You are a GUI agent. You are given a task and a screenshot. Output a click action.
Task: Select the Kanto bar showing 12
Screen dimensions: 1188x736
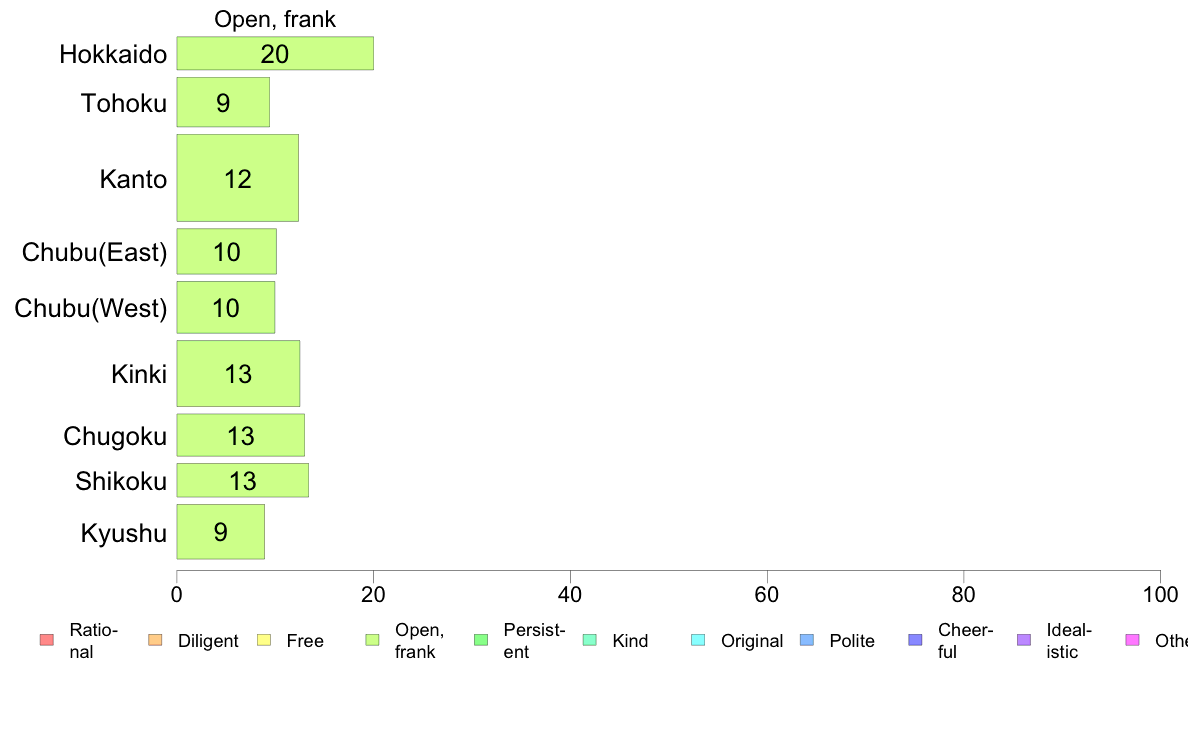click(238, 178)
